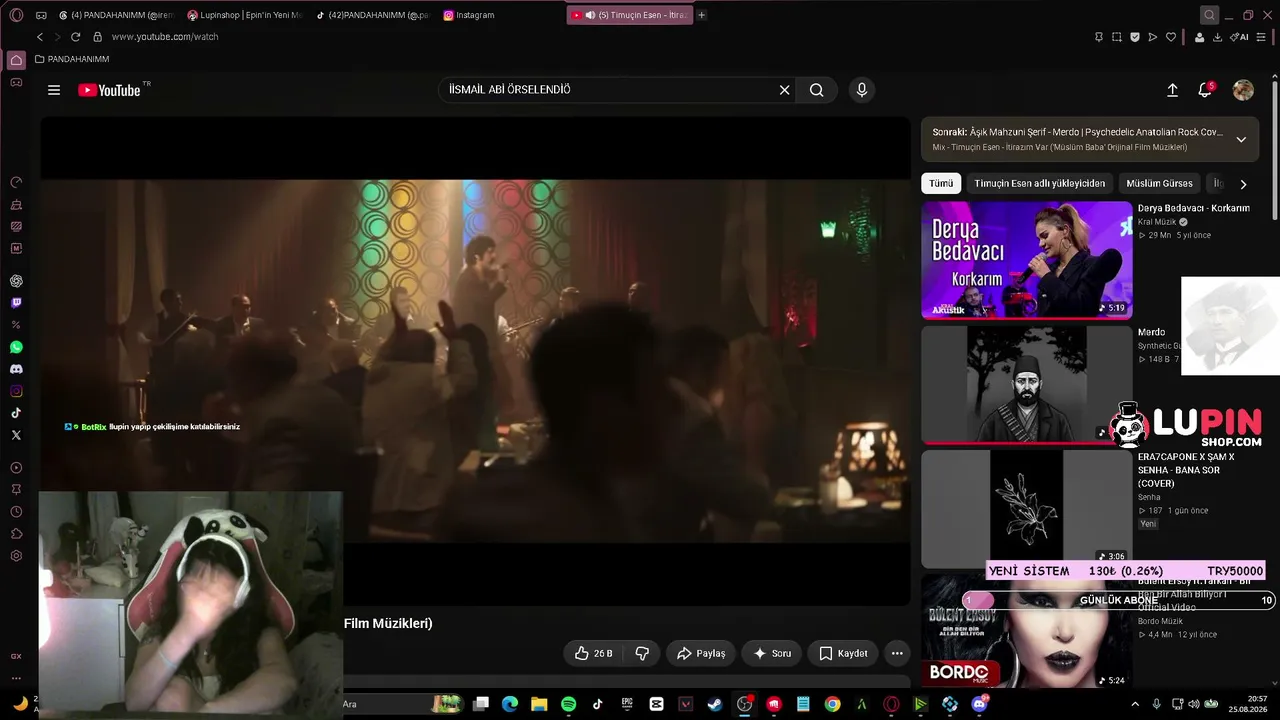Viewport: 1280px width, 720px height.
Task: Switch to the Lupinshop browser tab
Action: pos(244,15)
